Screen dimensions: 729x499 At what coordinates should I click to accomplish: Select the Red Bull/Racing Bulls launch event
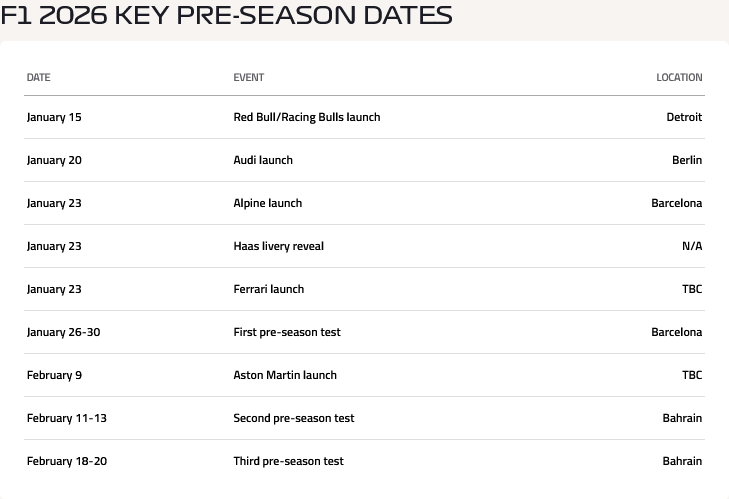[x=306, y=117]
